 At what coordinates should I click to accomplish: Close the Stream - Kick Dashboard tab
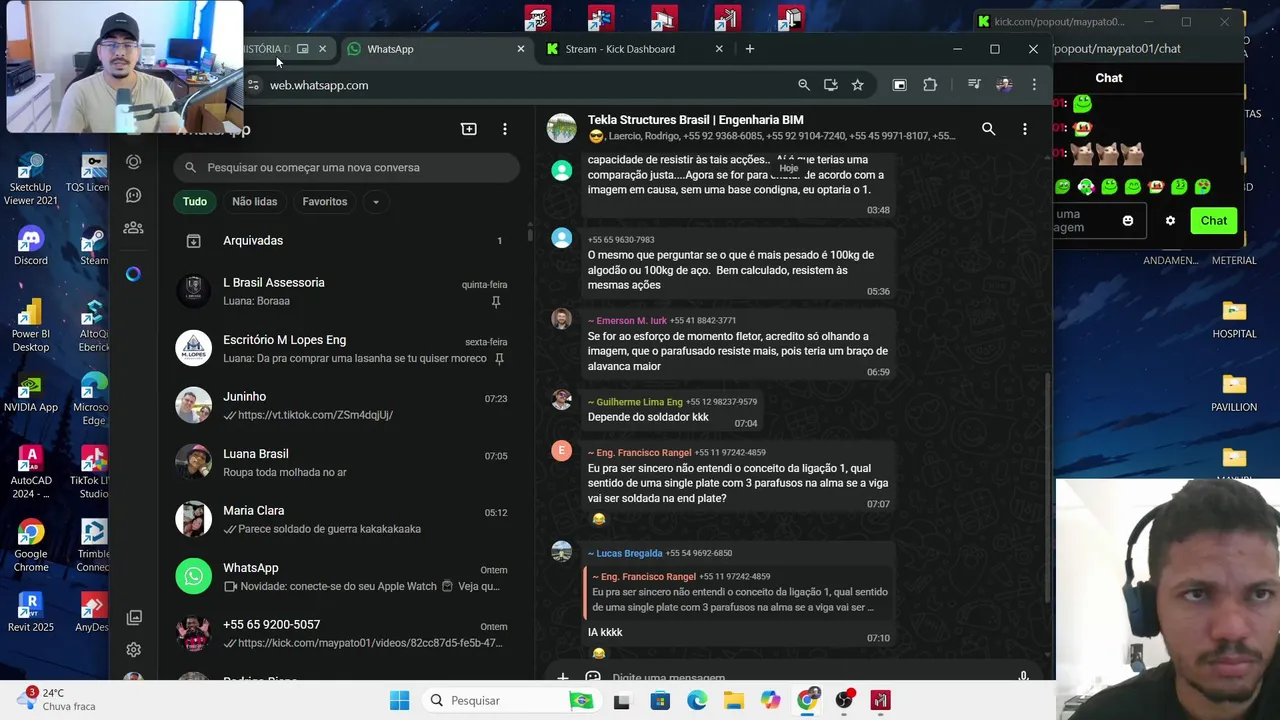coord(719,49)
